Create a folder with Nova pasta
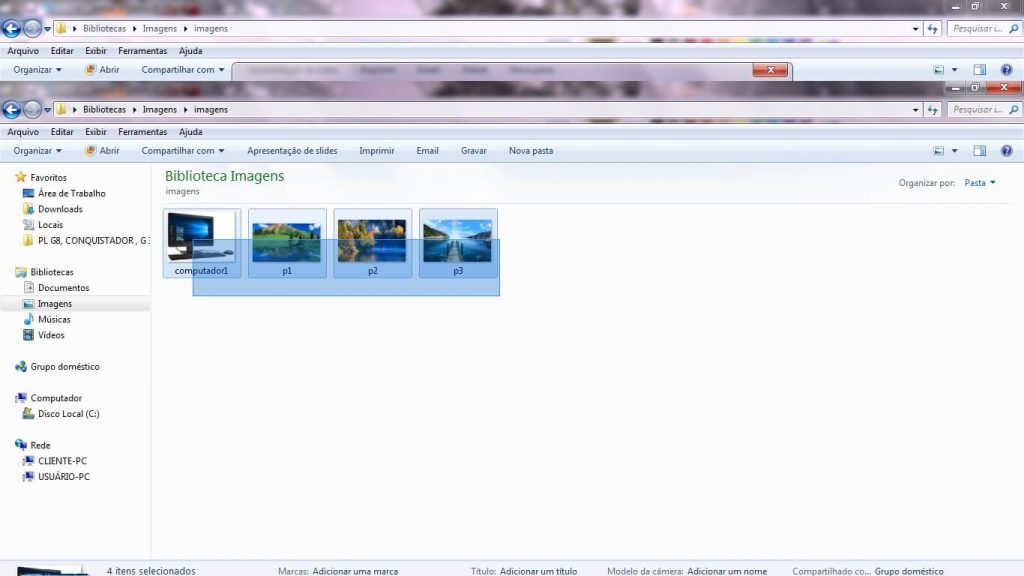This screenshot has height=576, width=1024. [530, 151]
